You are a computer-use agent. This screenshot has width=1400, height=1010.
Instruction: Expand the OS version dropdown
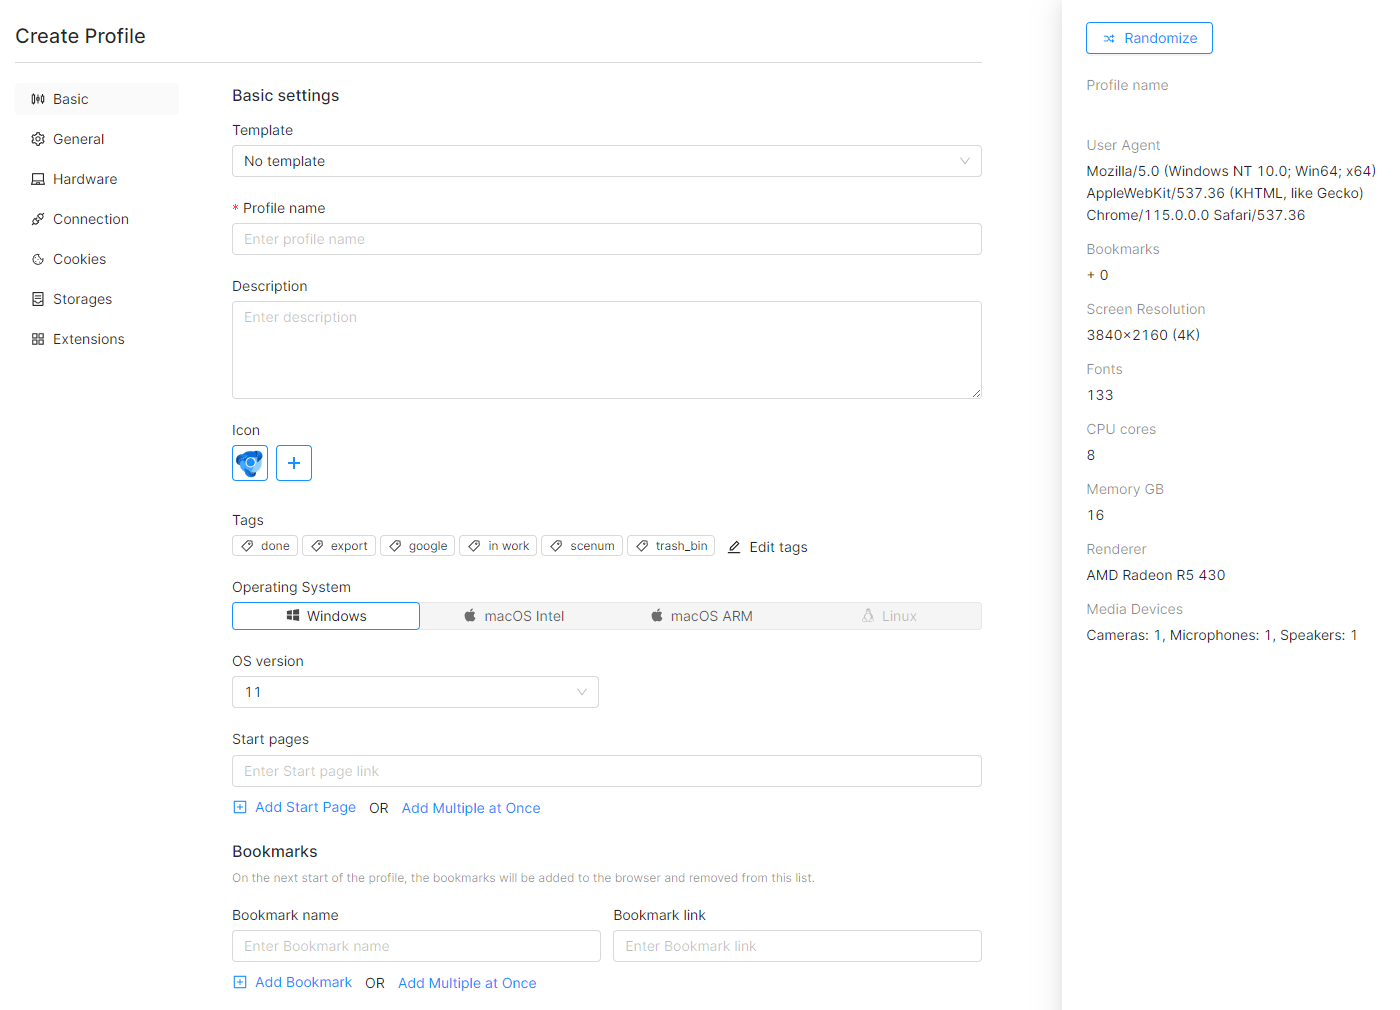[x=415, y=692]
